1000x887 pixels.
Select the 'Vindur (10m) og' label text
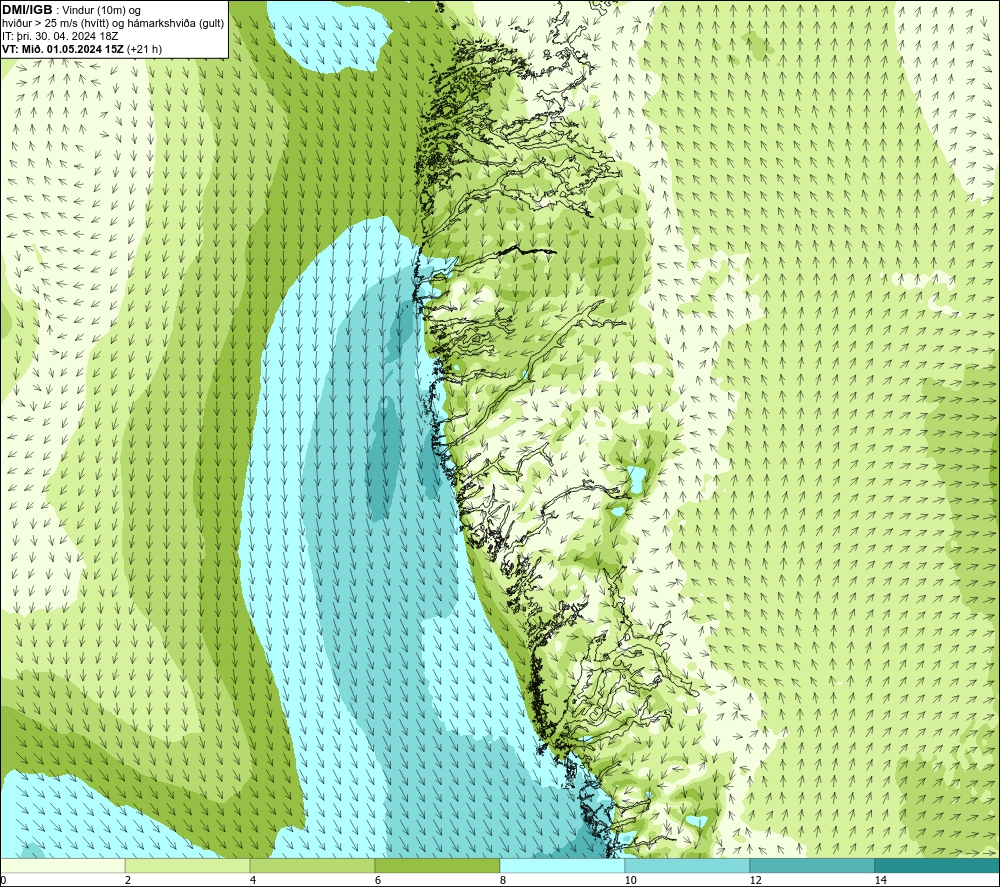101,11
